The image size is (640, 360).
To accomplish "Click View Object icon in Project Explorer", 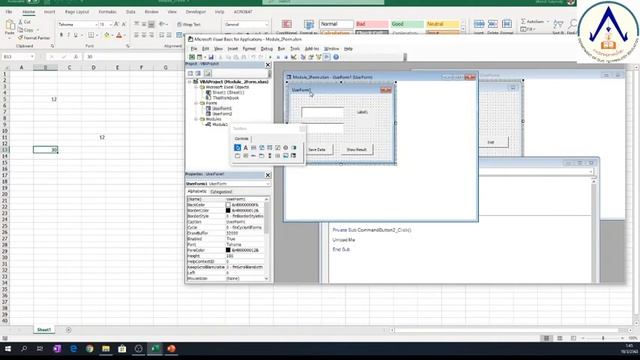I will click(198, 73).
